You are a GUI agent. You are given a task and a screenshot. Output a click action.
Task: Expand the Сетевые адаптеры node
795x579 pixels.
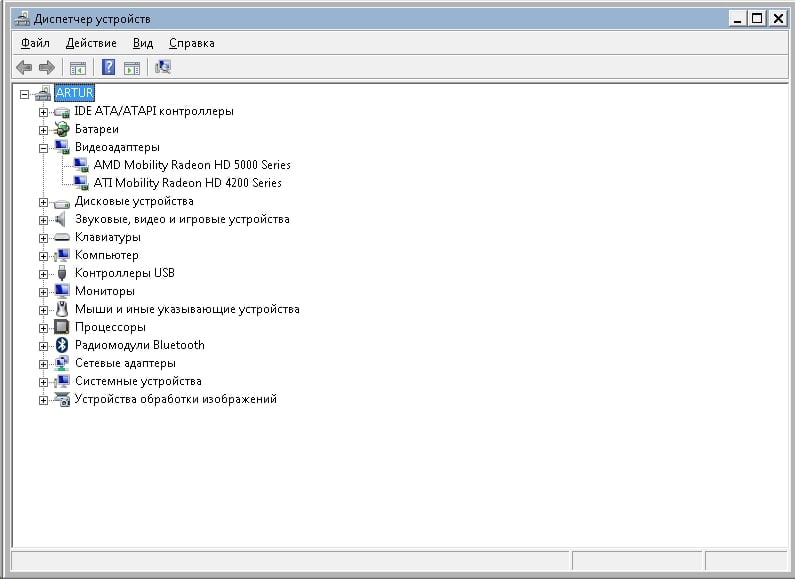click(x=44, y=364)
